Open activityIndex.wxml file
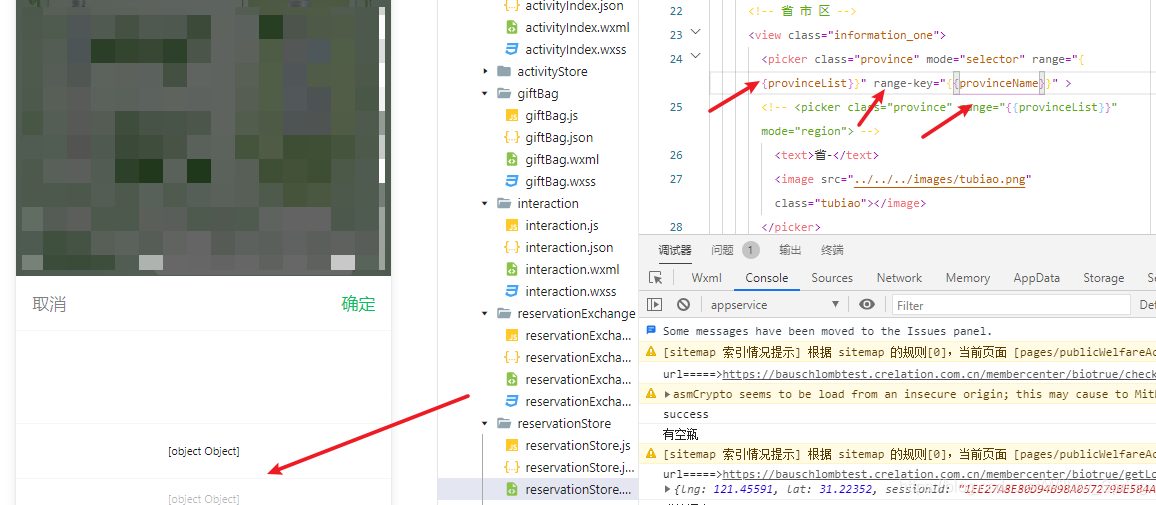This screenshot has width=1156, height=505. pyautogui.click(x=577, y=28)
